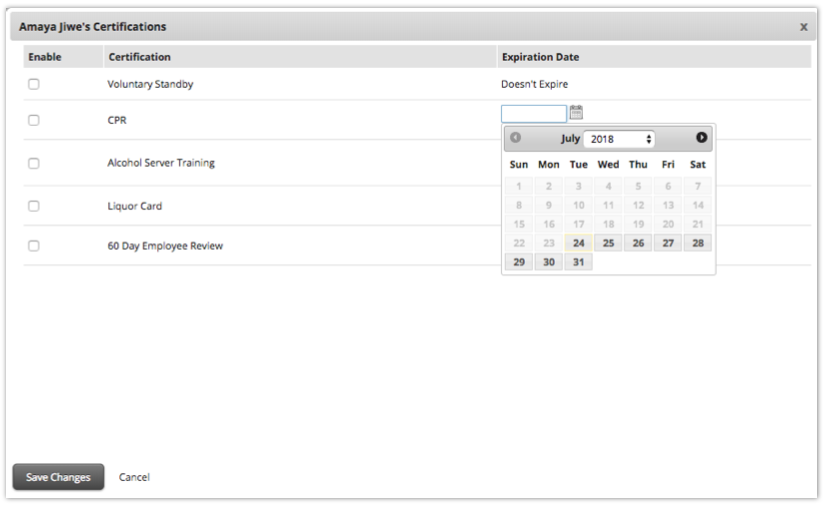Viewport: 826px width, 507px height.
Task: Tick the Alcohol Server Training checkbox
Action: 34,163
